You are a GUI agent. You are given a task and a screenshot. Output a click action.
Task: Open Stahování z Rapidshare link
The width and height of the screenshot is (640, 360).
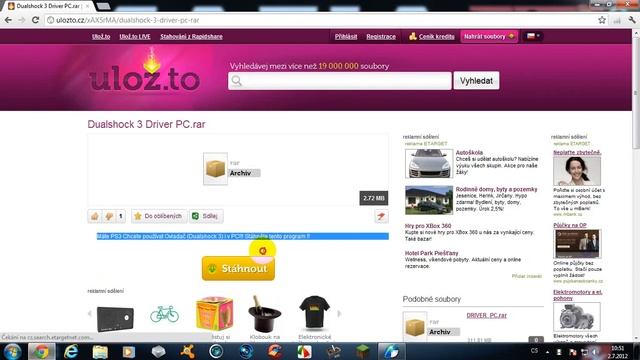[191, 36]
